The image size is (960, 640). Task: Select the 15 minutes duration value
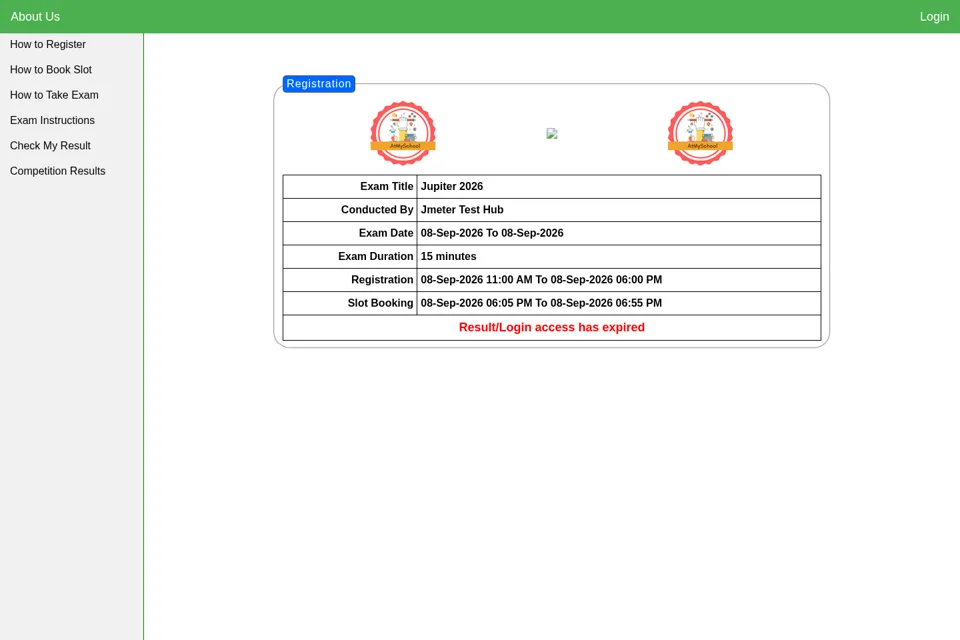(448, 256)
